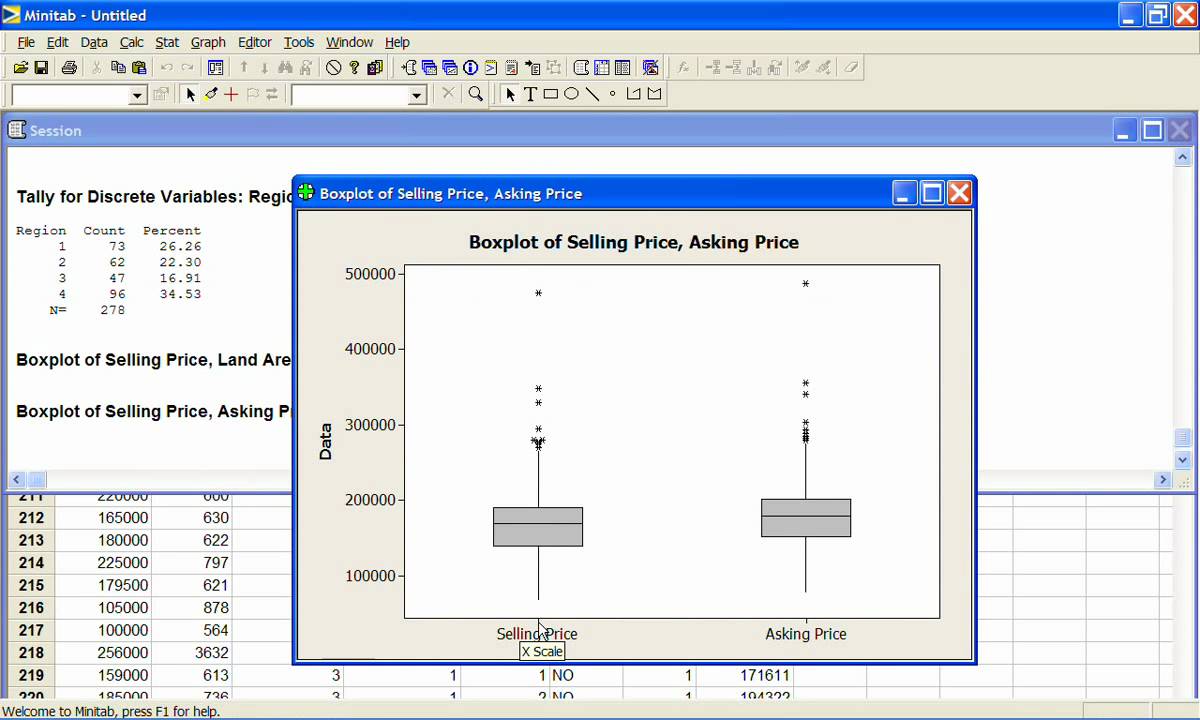1200x720 pixels.
Task: Open the ReportPad icon
Action: 511,67
